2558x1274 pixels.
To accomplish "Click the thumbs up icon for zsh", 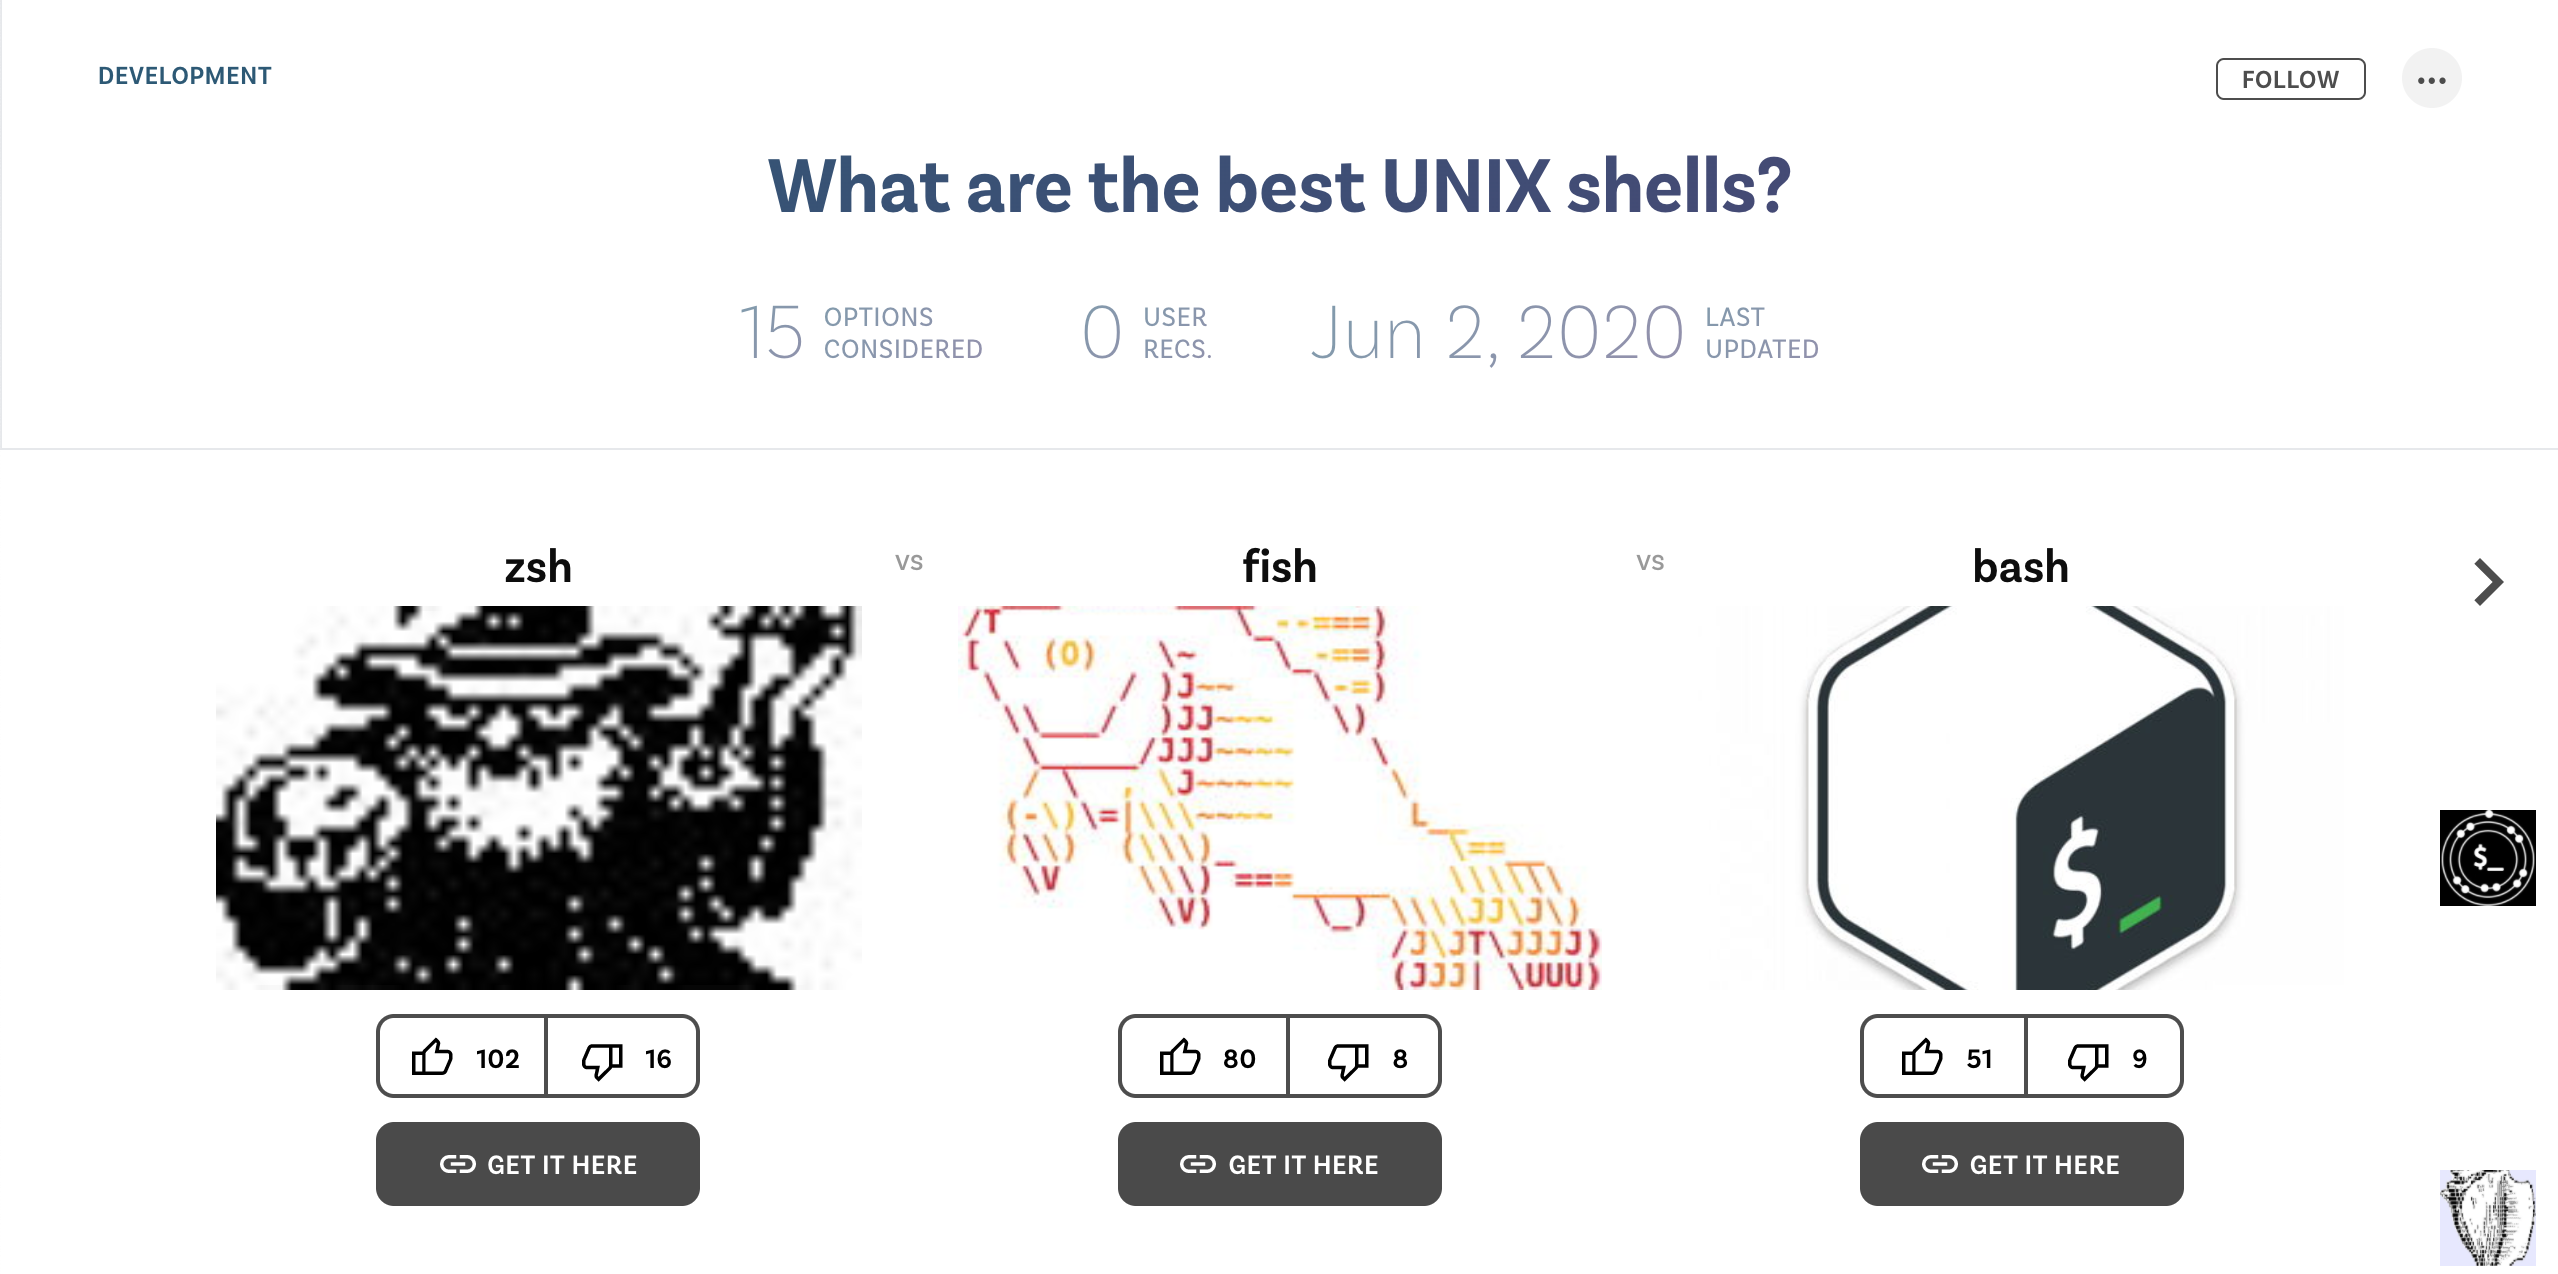I will [x=432, y=1055].
